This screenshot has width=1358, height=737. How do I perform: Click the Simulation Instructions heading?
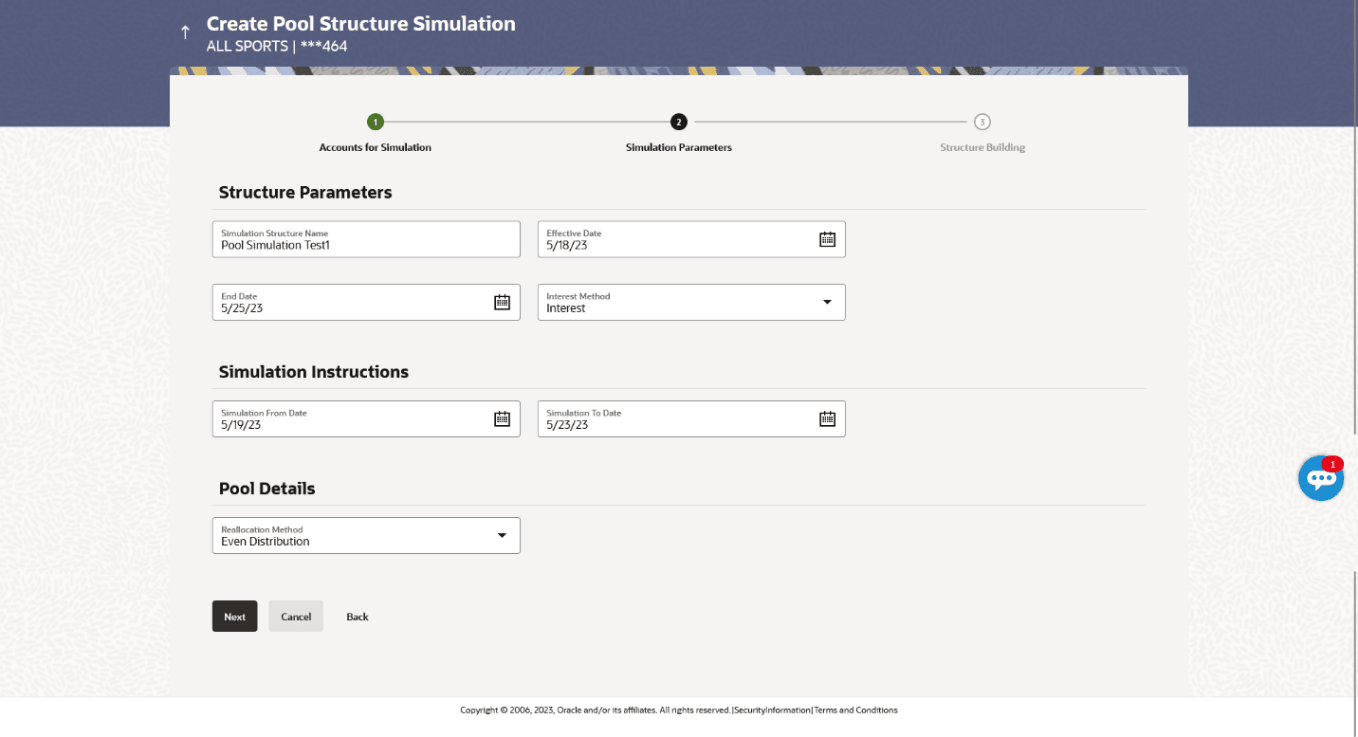point(314,371)
